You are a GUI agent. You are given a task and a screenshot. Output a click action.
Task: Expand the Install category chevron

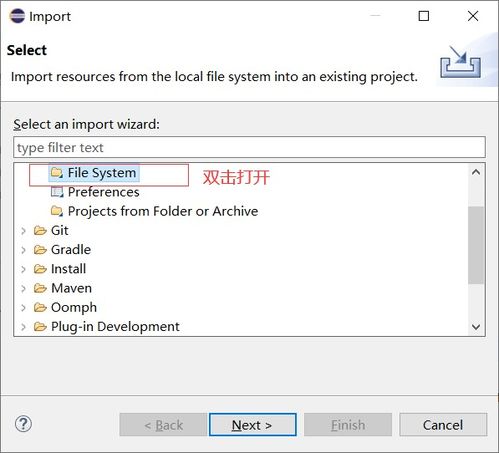[23, 269]
